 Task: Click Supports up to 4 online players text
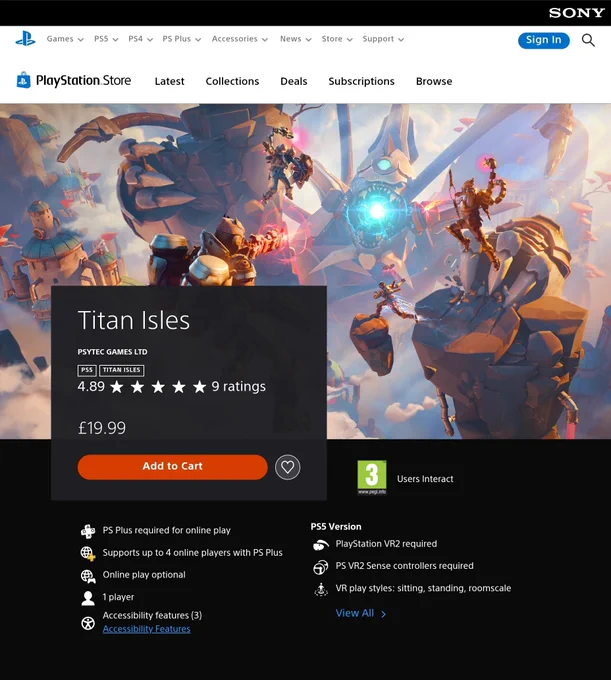193,552
